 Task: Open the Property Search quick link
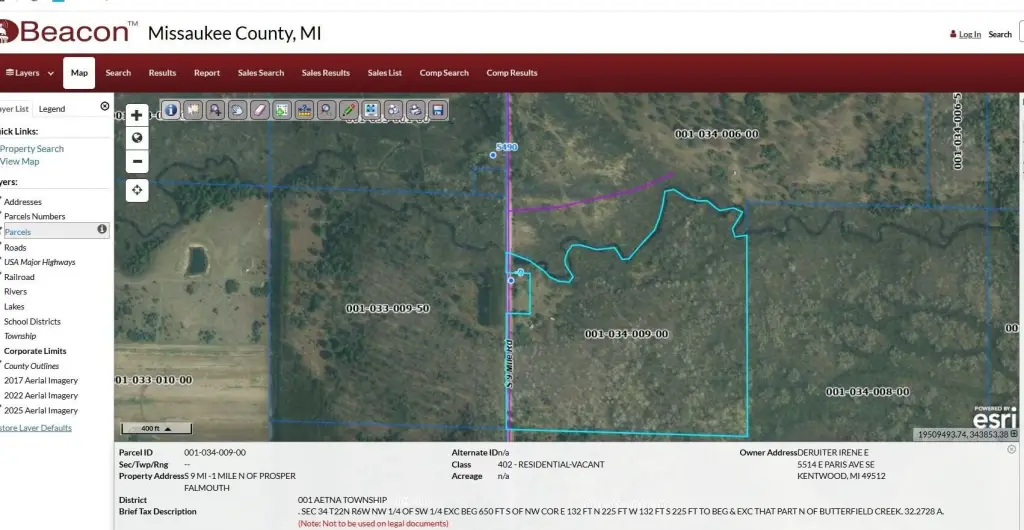click(x=32, y=149)
